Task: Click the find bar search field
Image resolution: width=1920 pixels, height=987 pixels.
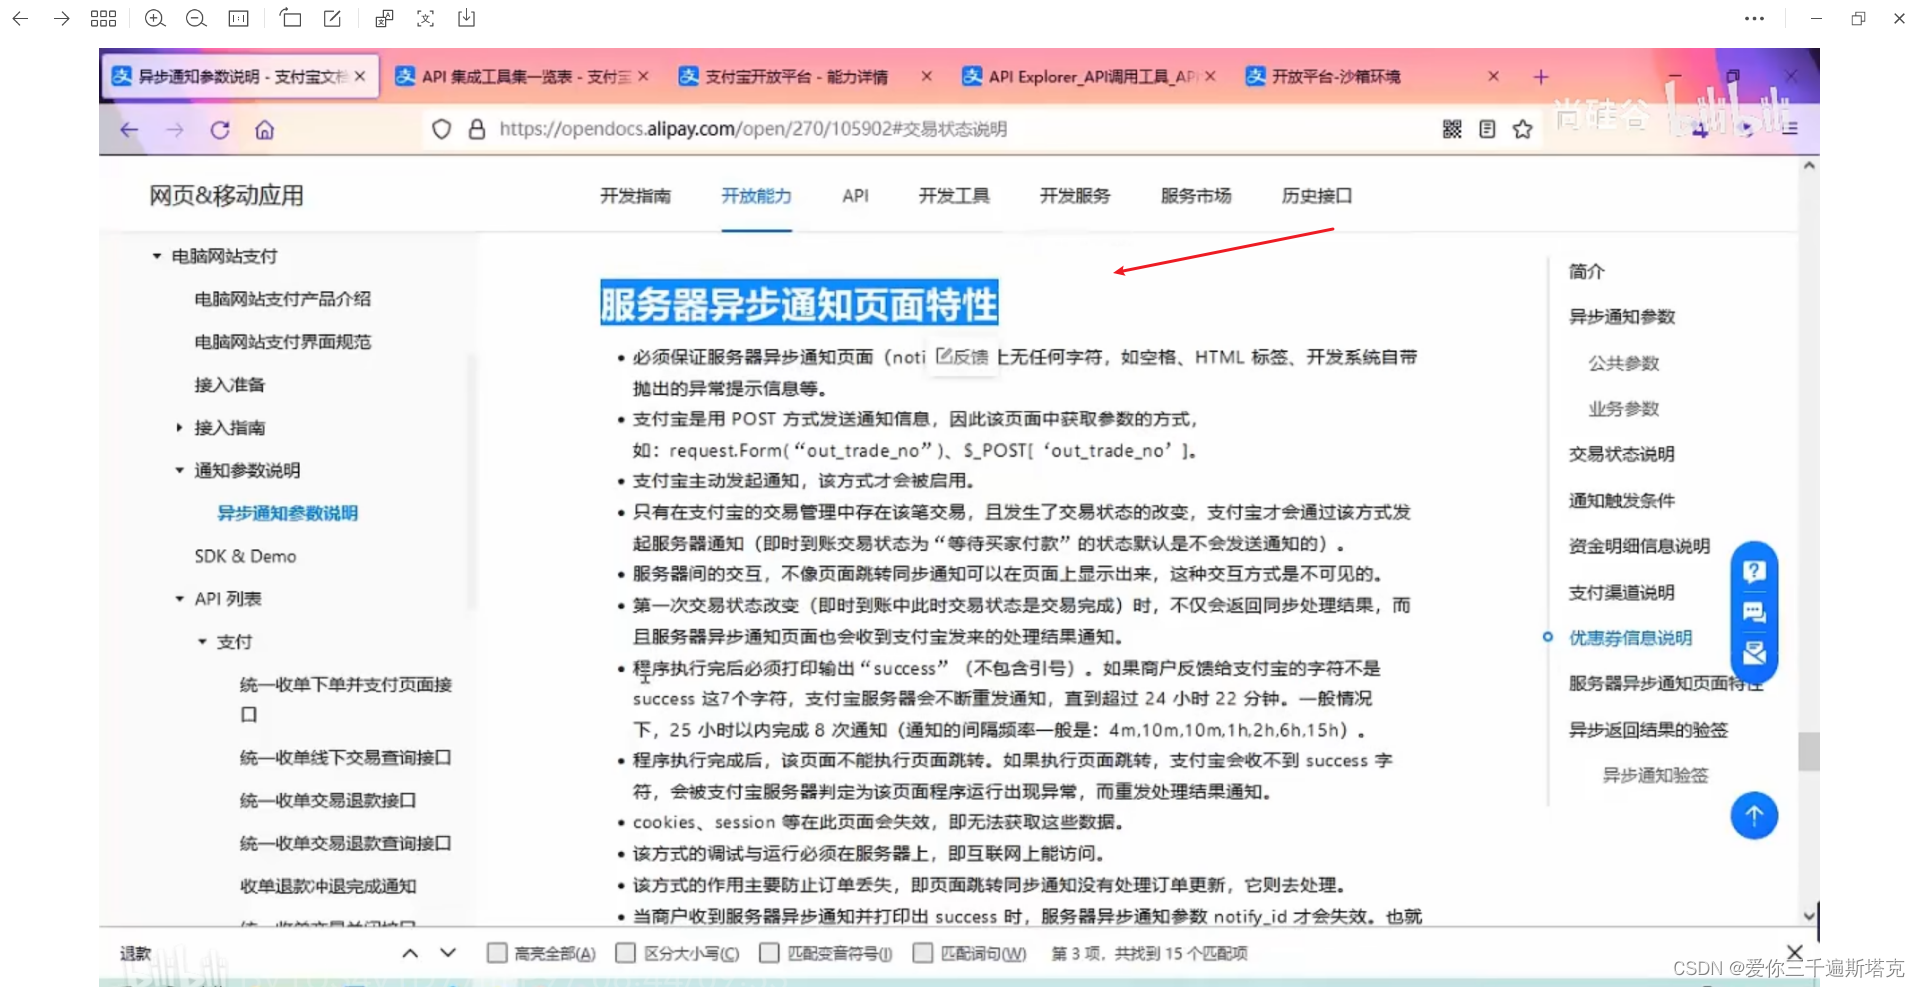Action: pos(250,953)
